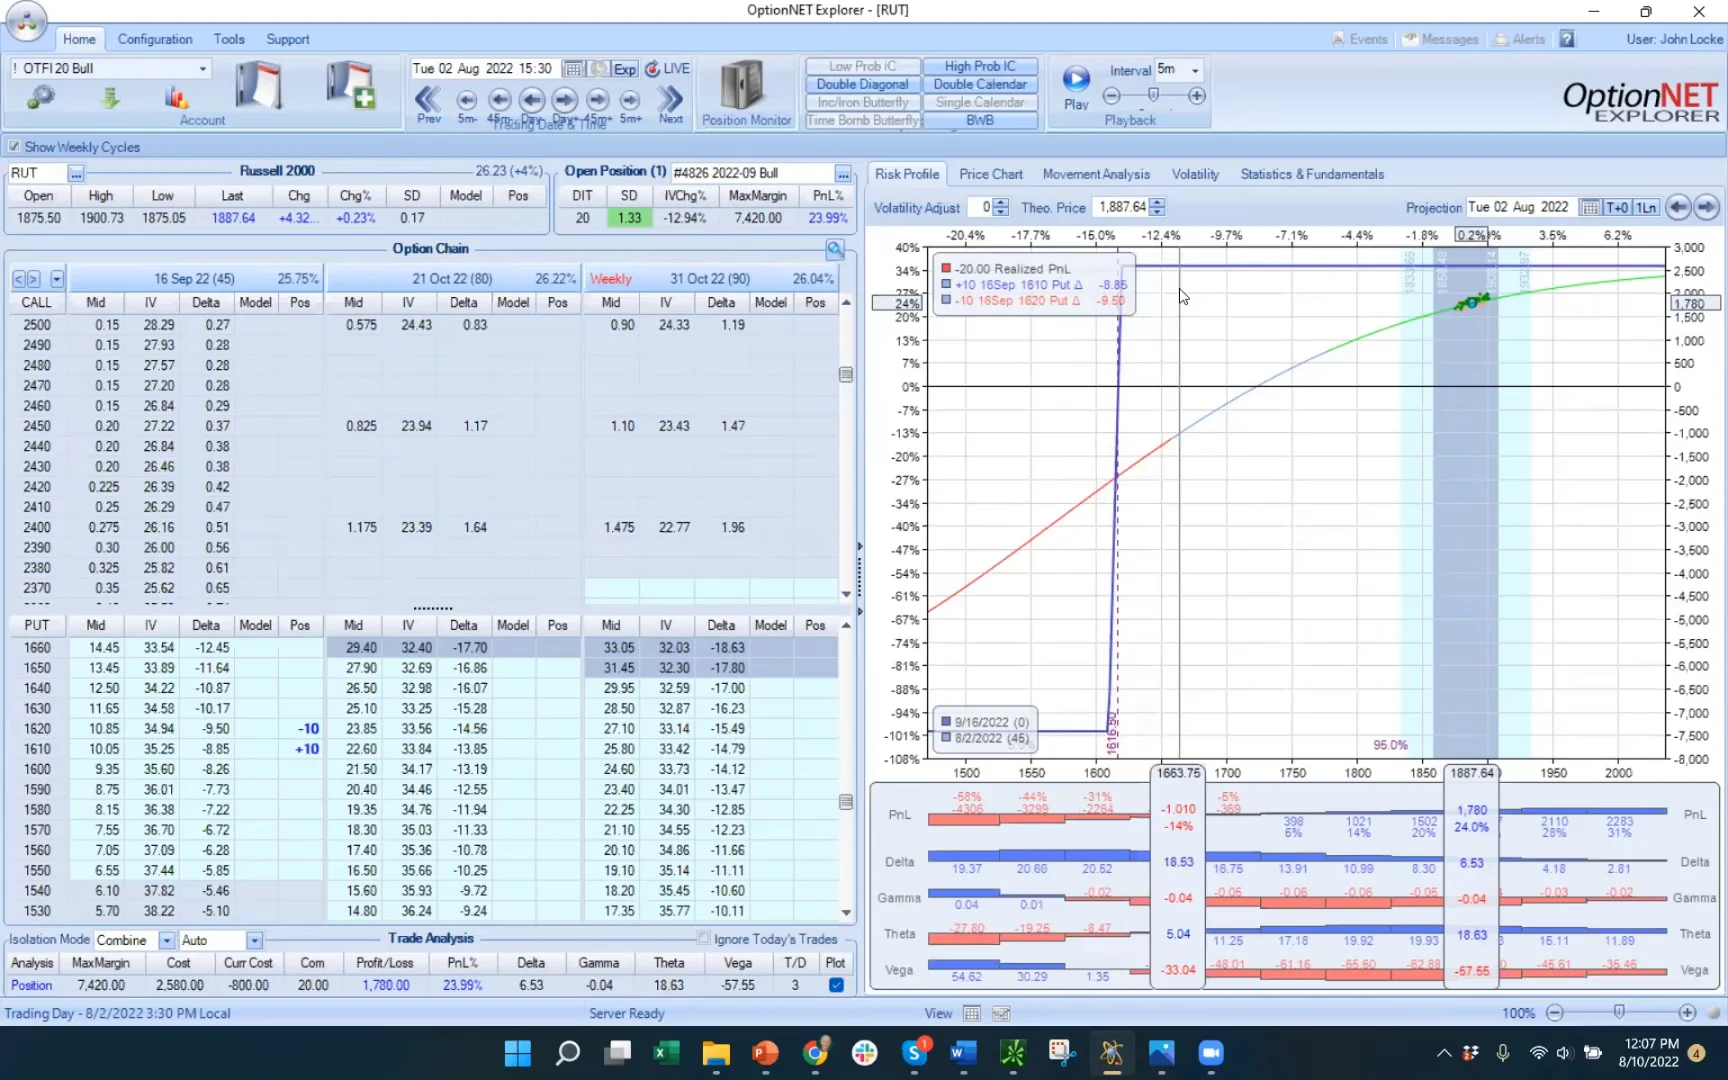Select the Double Calendar strategy
The height and width of the screenshot is (1080, 1728).
[x=980, y=84]
